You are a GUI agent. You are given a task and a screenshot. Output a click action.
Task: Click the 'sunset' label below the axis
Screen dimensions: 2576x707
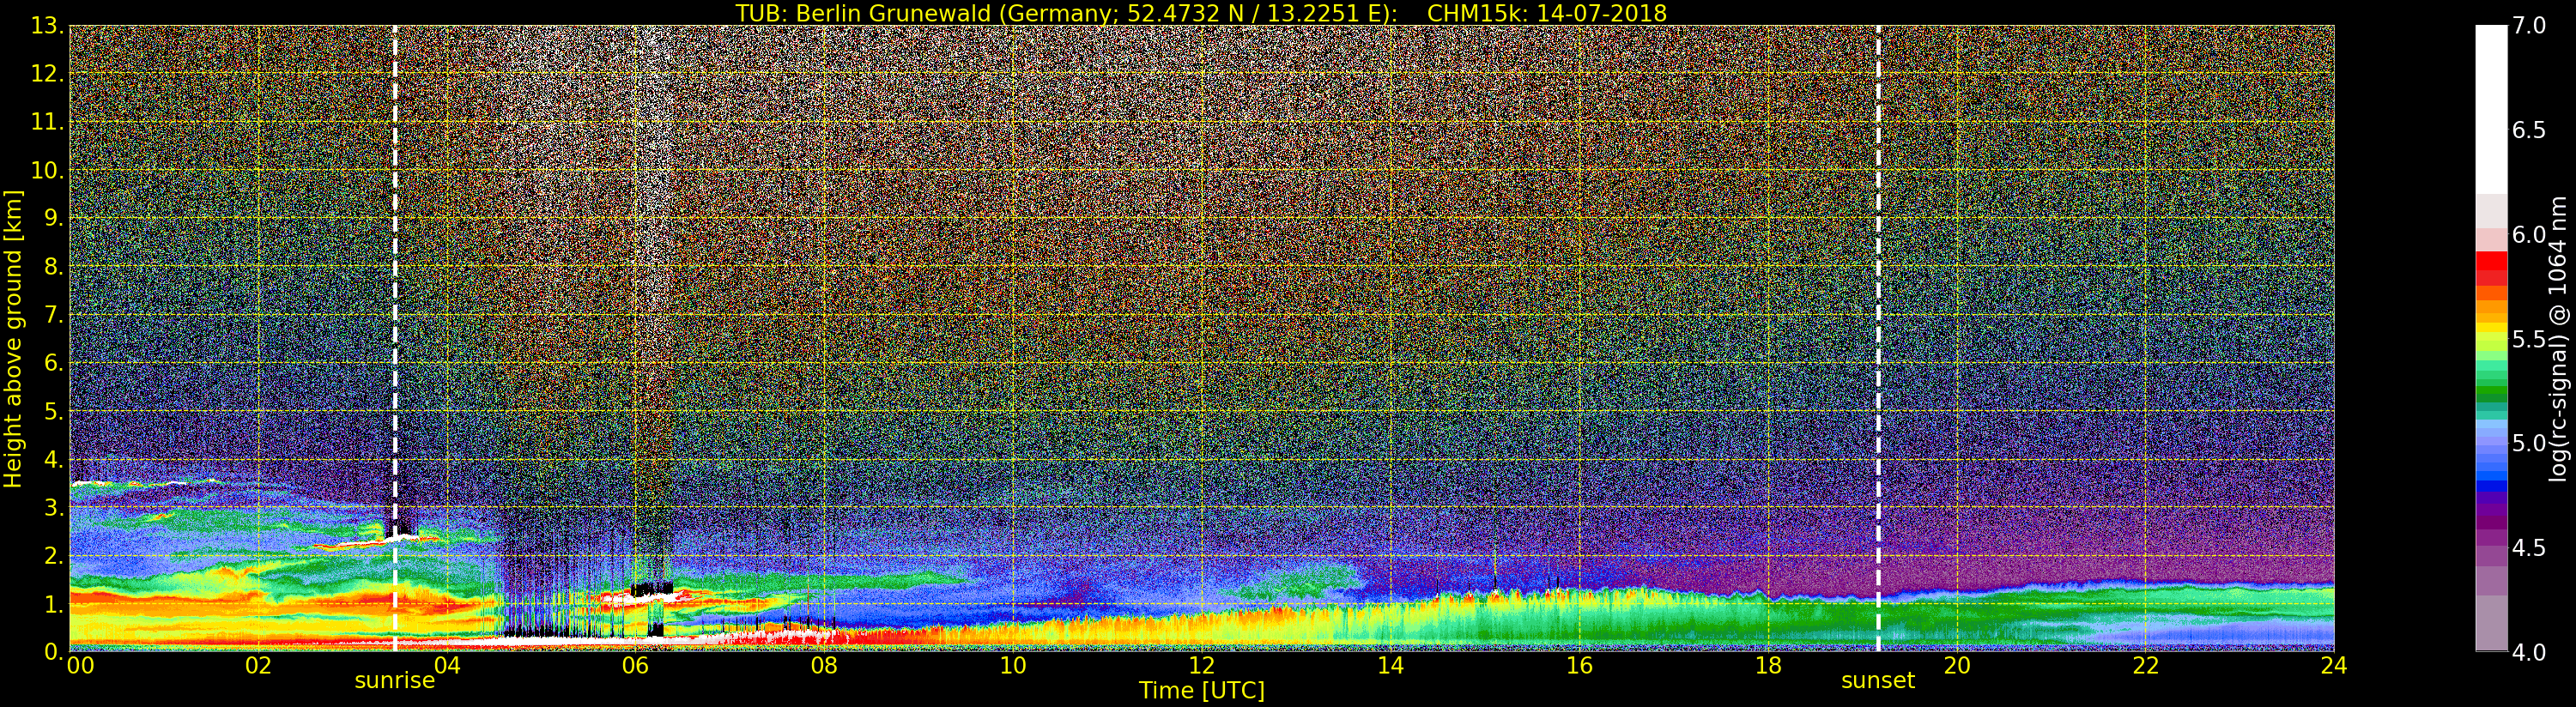(x=1878, y=681)
